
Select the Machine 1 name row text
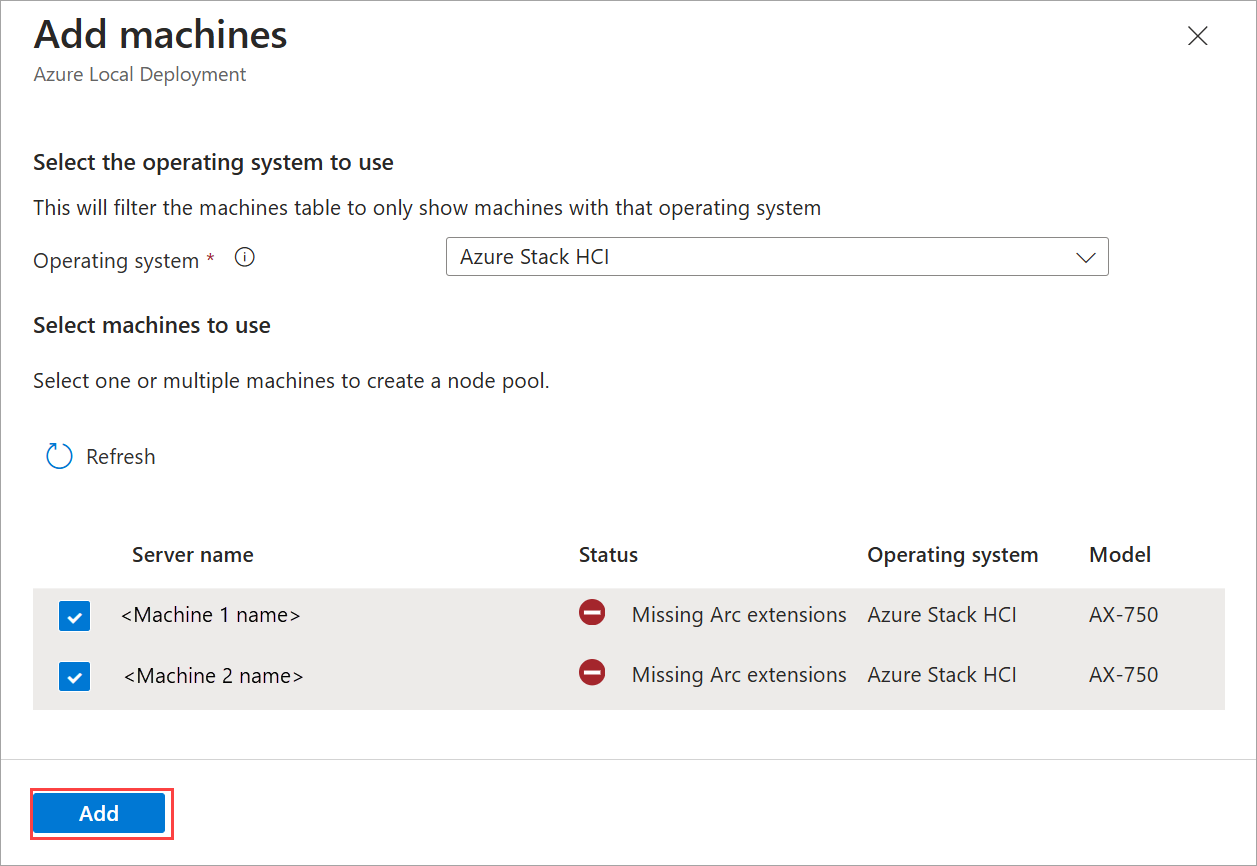[x=210, y=615]
